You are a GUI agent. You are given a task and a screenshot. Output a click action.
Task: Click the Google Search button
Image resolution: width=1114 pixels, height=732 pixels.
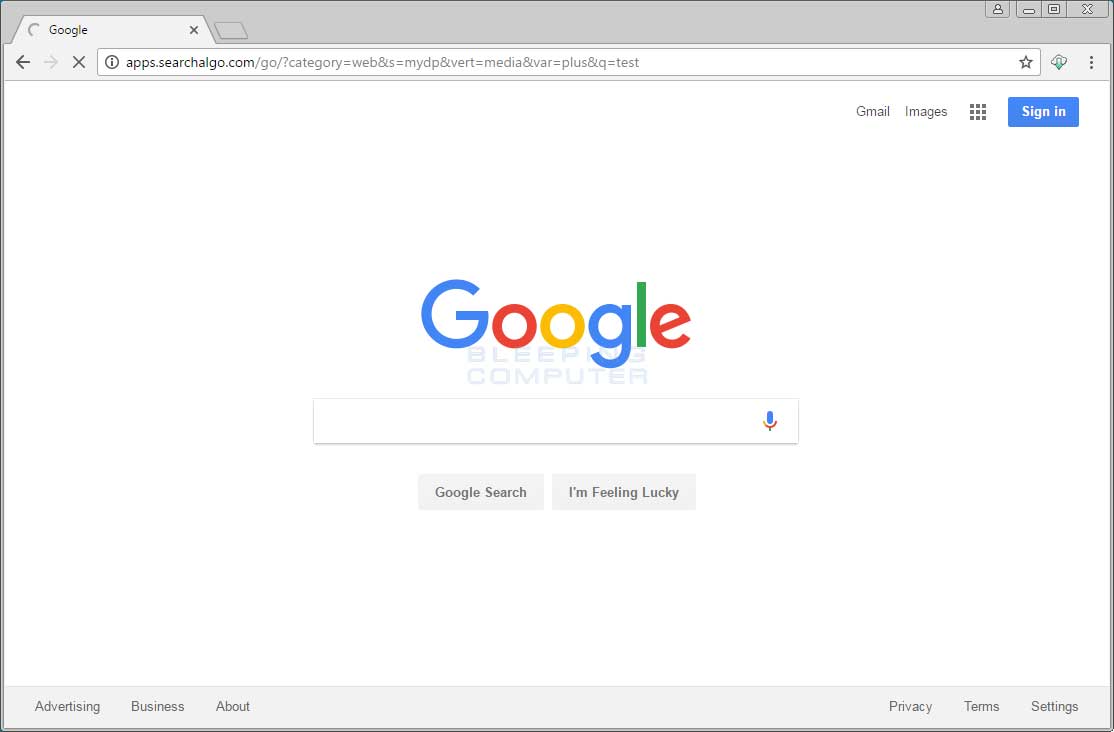(x=481, y=492)
